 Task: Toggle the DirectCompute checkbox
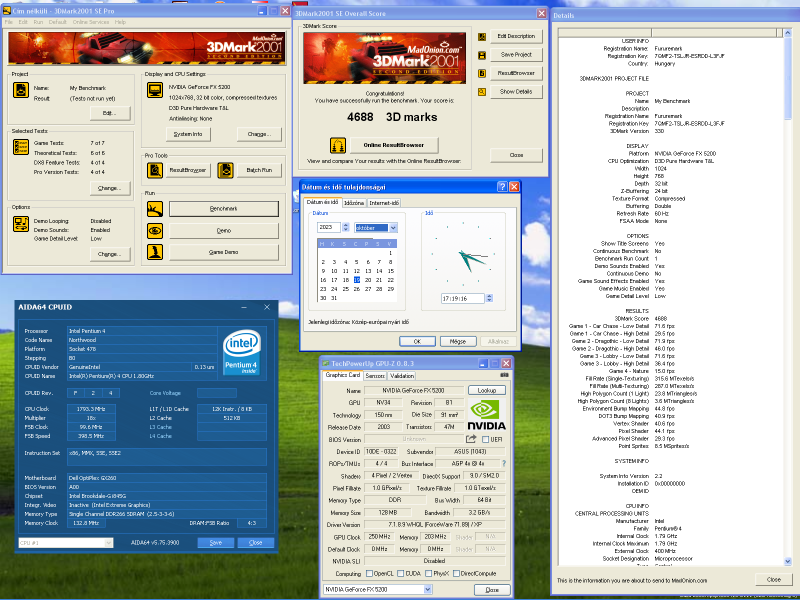click(456, 573)
